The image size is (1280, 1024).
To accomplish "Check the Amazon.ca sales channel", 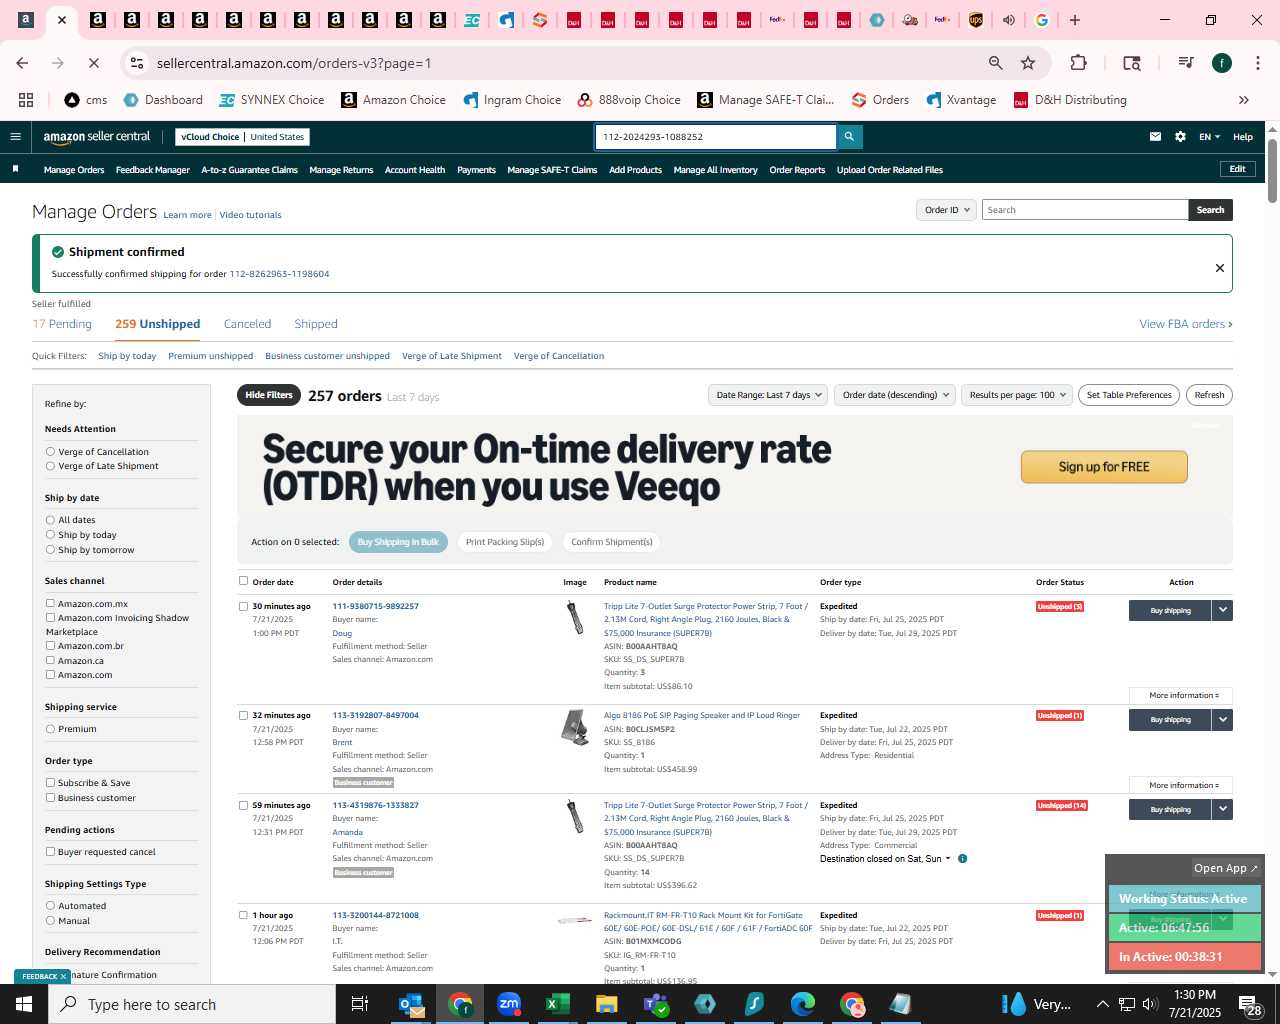I will pyautogui.click(x=50, y=660).
